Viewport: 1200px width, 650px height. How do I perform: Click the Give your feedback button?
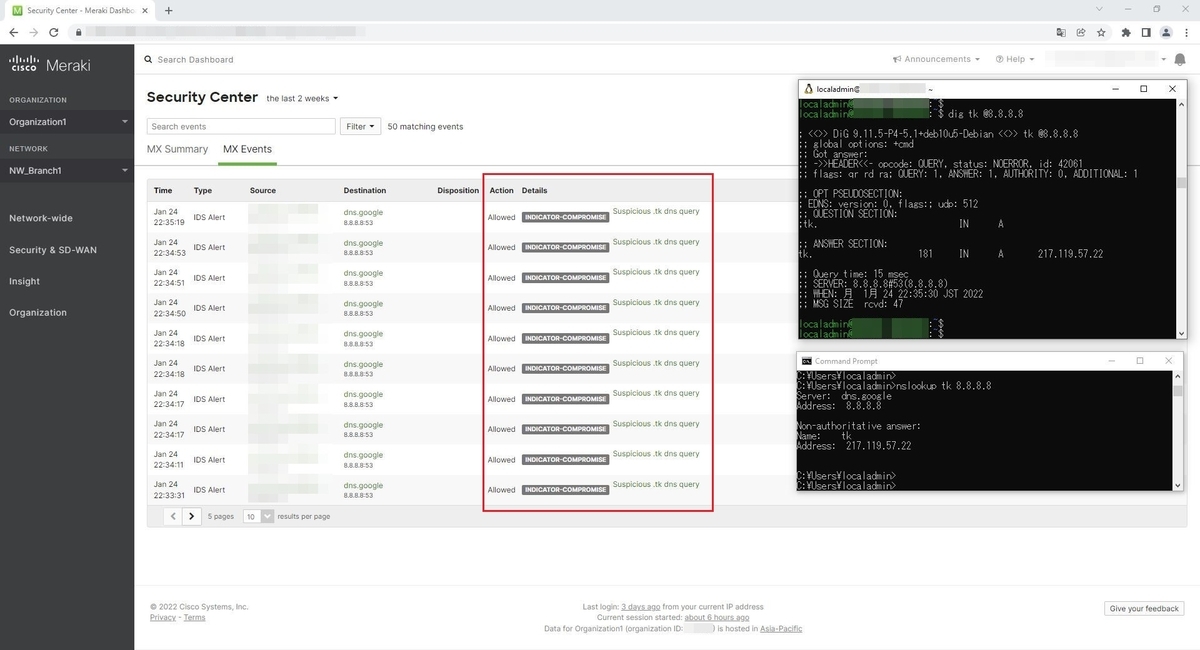(1143, 608)
